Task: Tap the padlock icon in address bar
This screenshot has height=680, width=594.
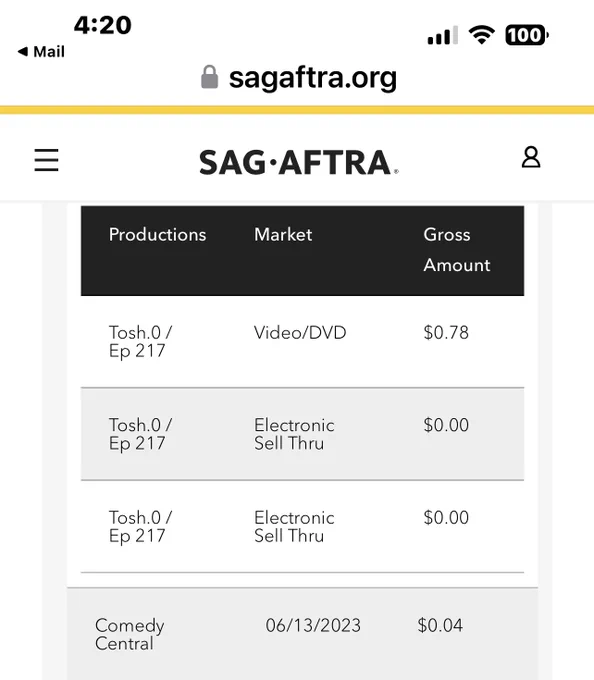Action: click(x=209, y=77)
